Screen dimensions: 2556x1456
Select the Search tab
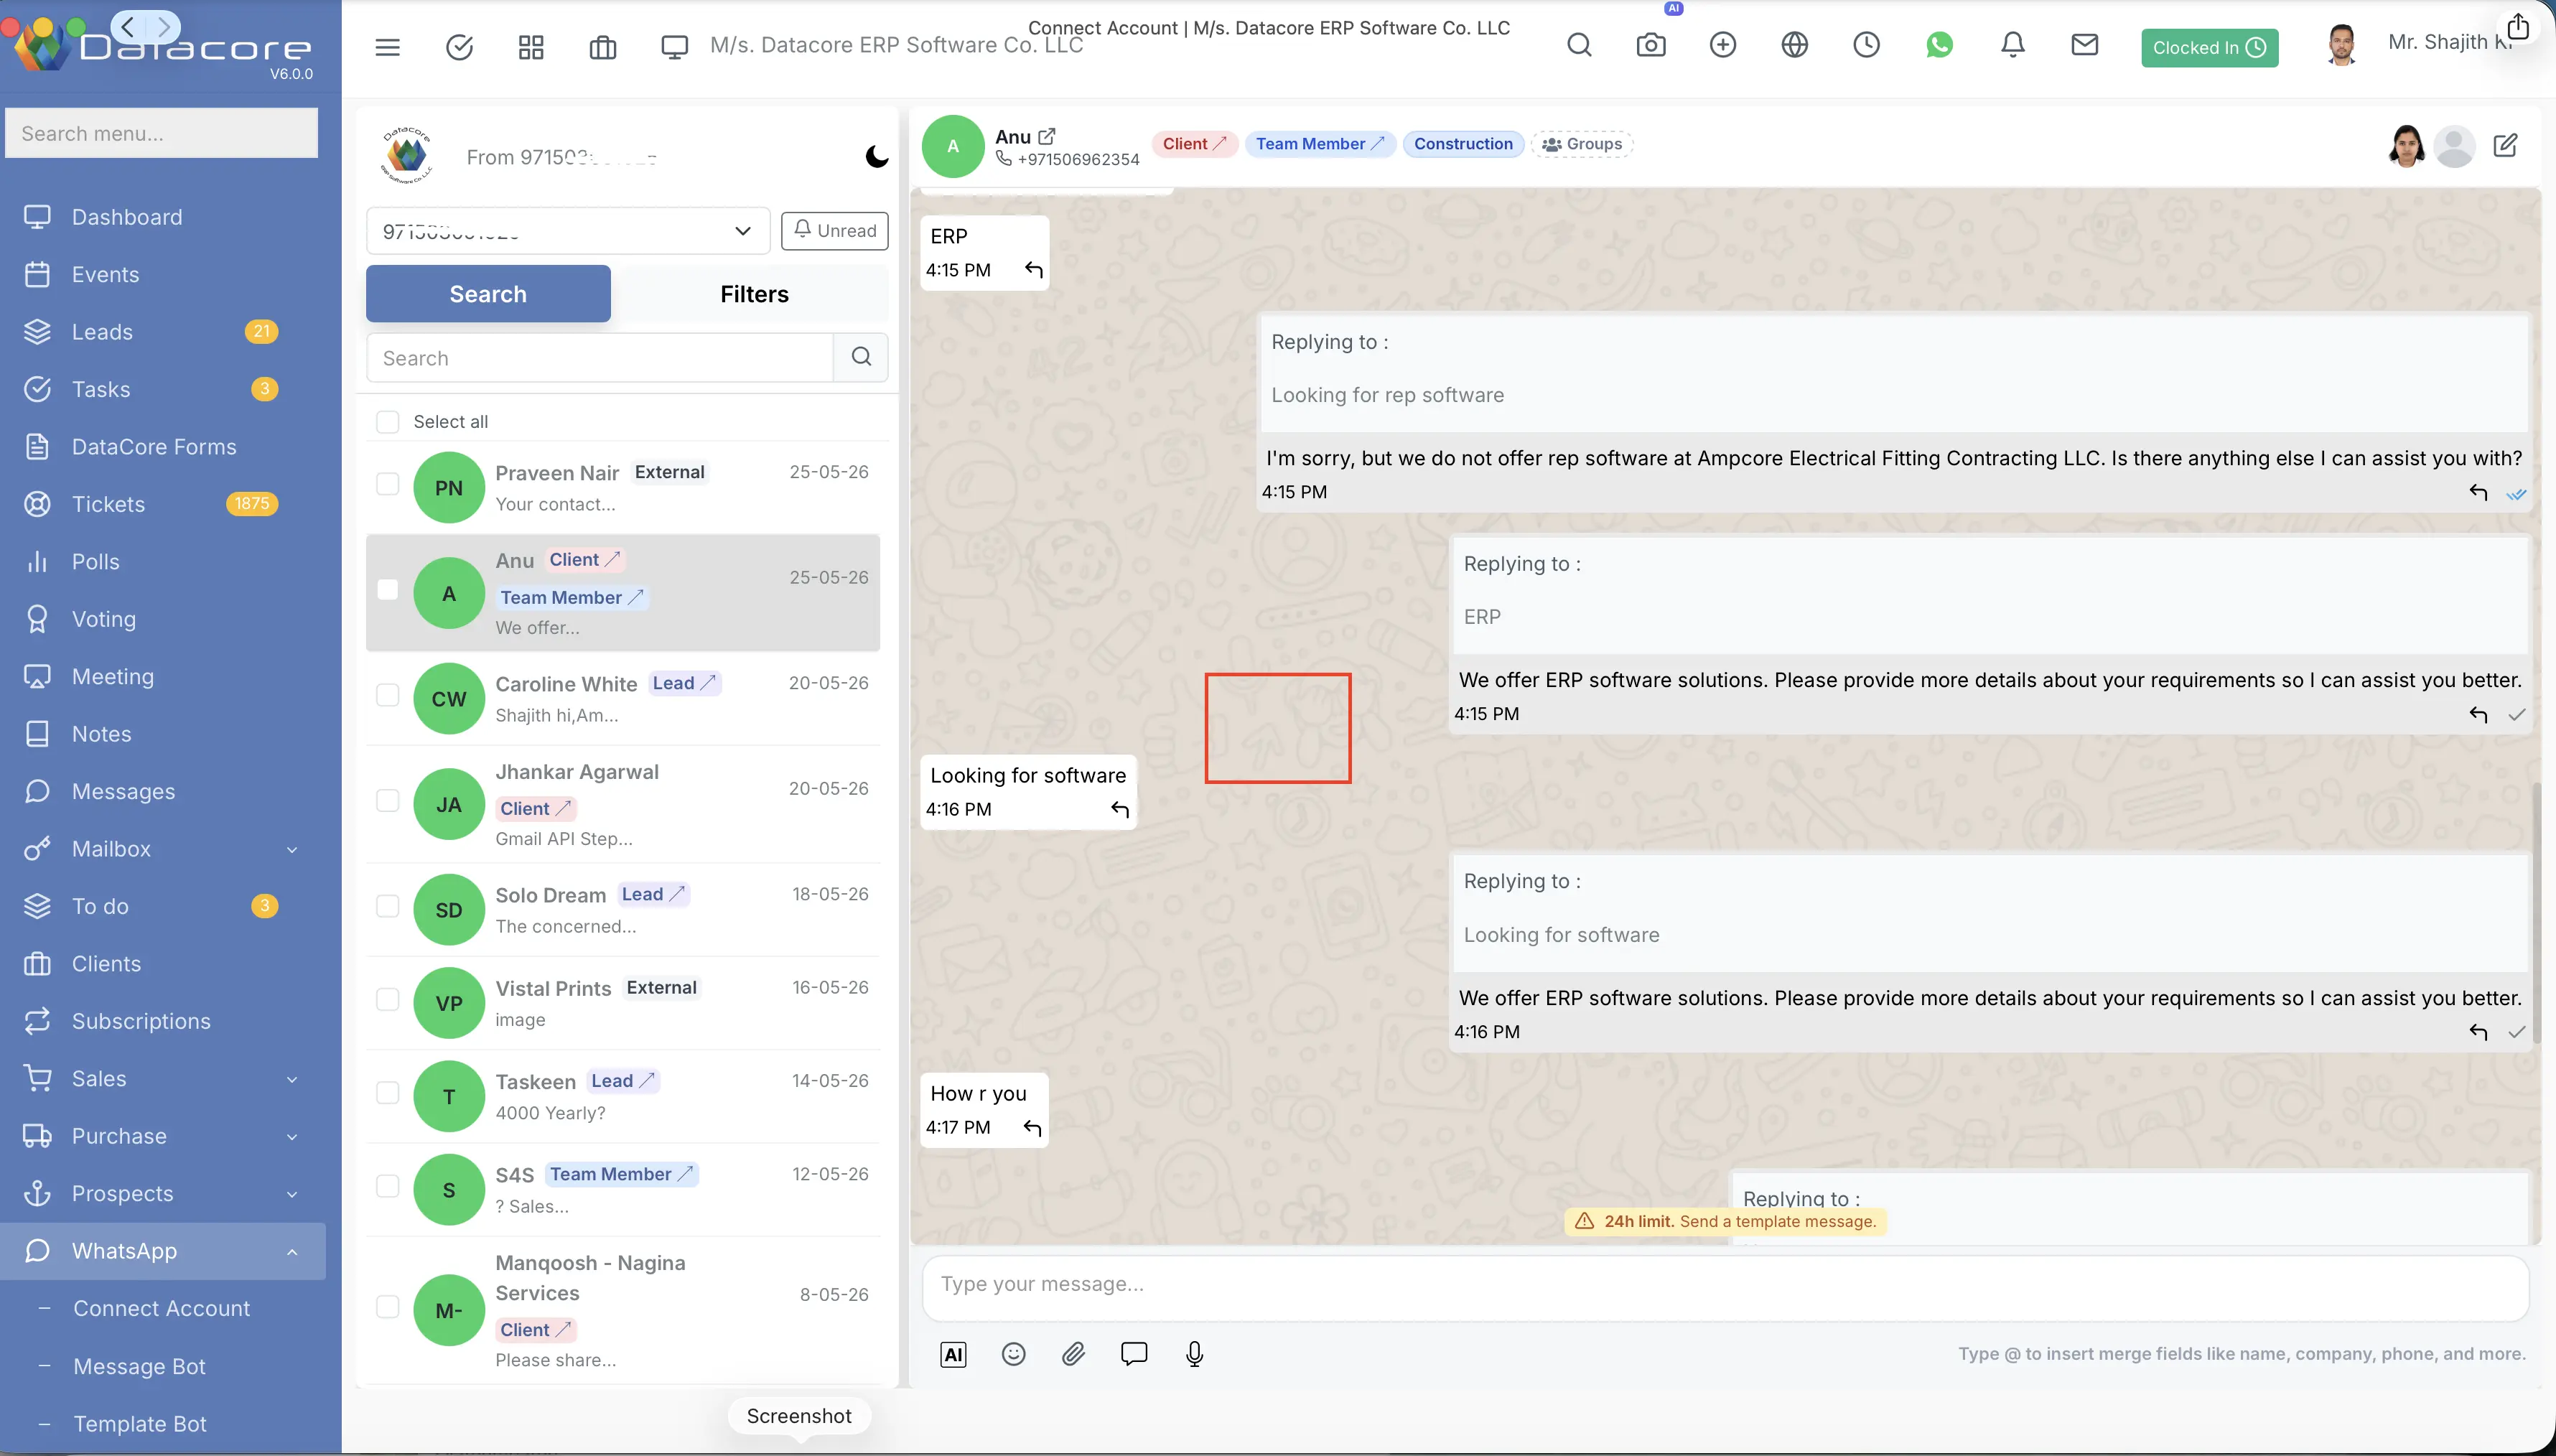tap(488, 294)
